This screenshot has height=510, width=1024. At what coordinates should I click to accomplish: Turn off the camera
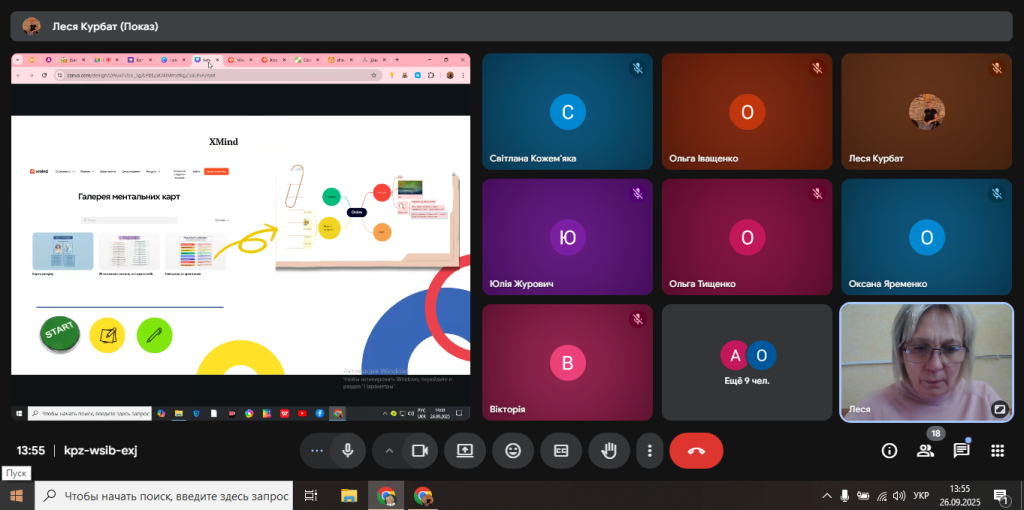[420, 450]
